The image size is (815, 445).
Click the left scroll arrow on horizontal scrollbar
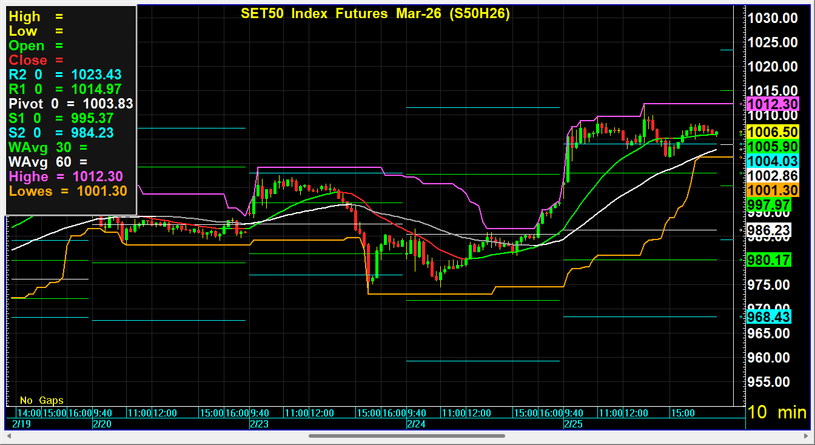[x=6, y=436]
